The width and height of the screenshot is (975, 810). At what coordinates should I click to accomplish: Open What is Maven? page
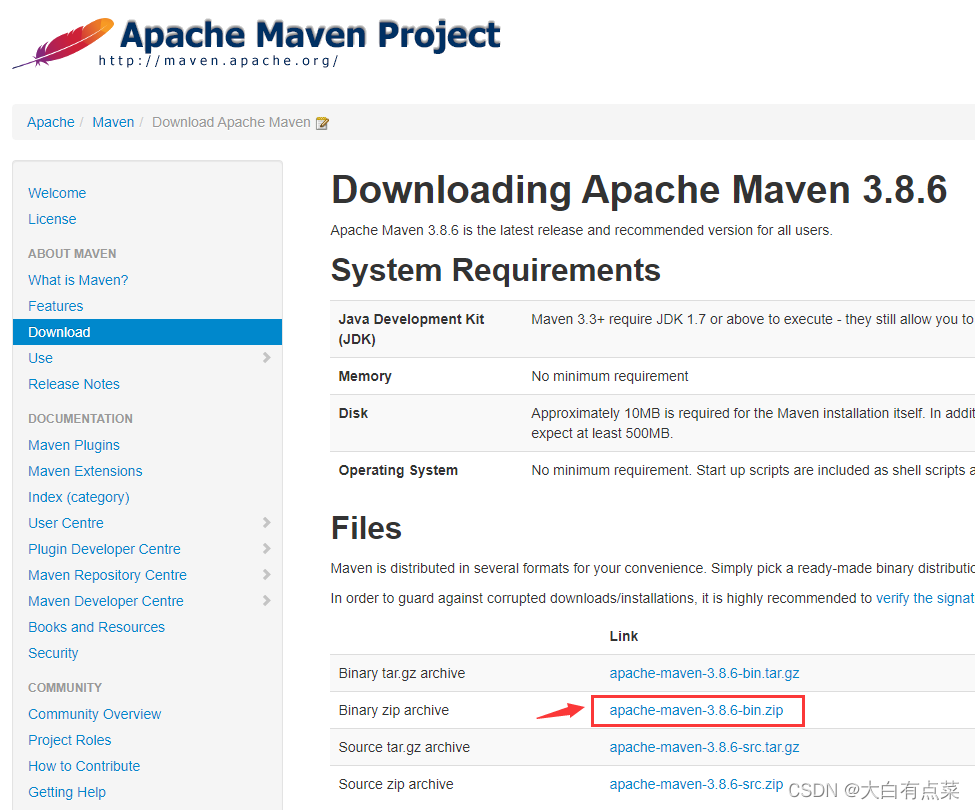pyautogui.click(x=78, y=280)
